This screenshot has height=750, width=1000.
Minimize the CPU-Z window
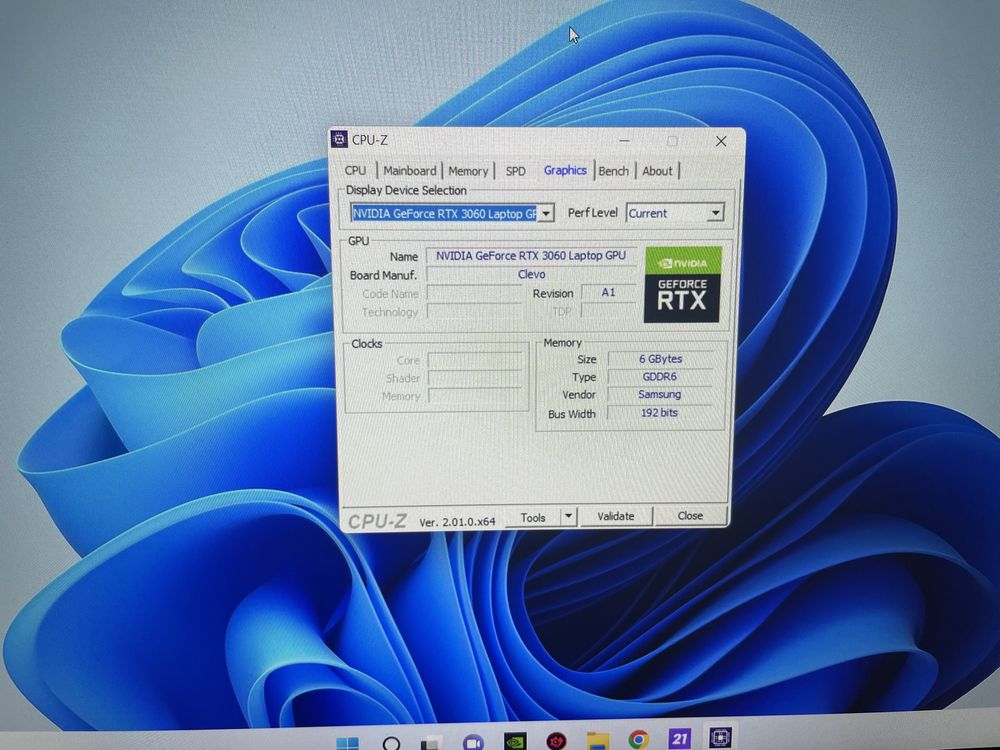(624, 140)
